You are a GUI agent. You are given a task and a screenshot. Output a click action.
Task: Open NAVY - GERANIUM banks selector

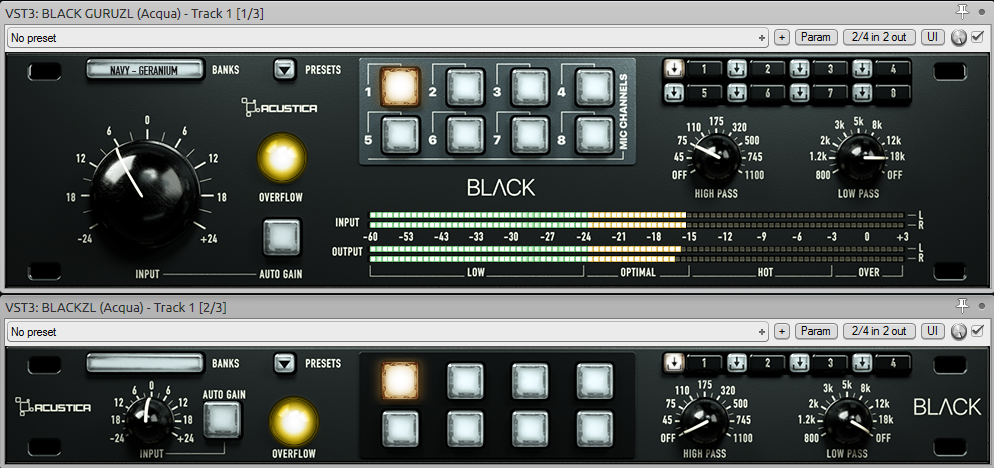(145, 70)
